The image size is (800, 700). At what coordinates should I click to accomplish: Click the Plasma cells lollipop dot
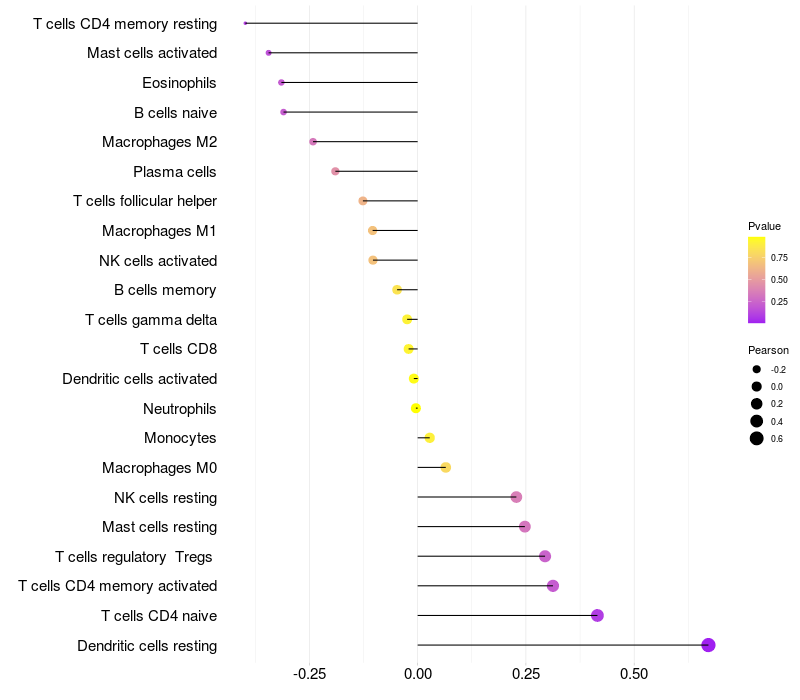(x=336, y=171)
